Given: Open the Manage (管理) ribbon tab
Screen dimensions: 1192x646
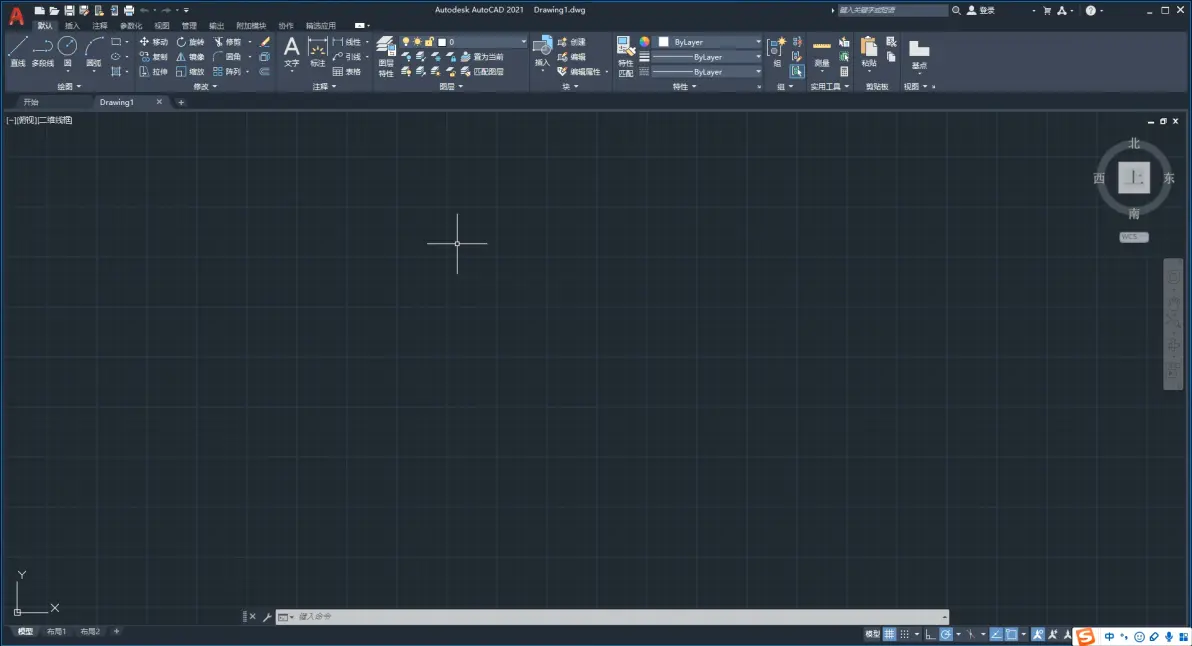Looking at the screenshot, I should click(189, 26).
